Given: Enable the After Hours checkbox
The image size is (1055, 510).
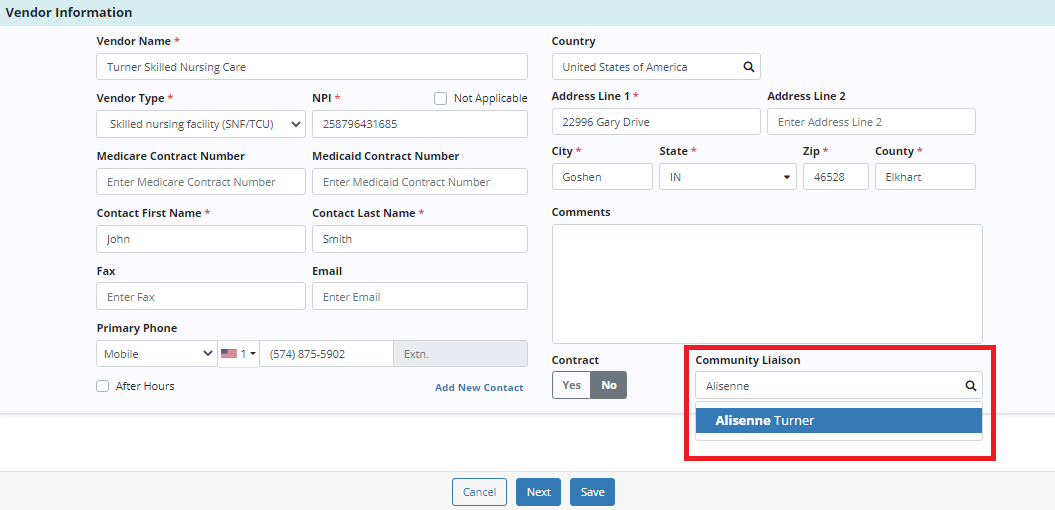Looking at the screenshot, I should (103, 386).
